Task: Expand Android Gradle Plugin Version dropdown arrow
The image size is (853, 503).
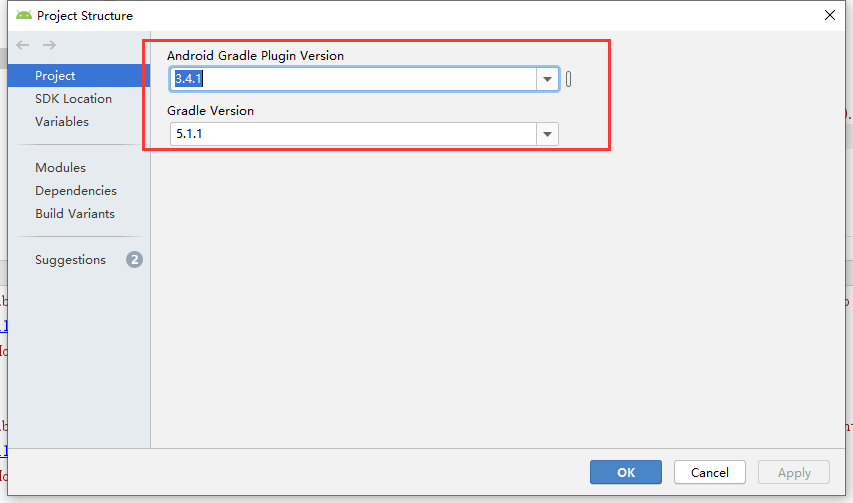Action: (x=547, y=79)
